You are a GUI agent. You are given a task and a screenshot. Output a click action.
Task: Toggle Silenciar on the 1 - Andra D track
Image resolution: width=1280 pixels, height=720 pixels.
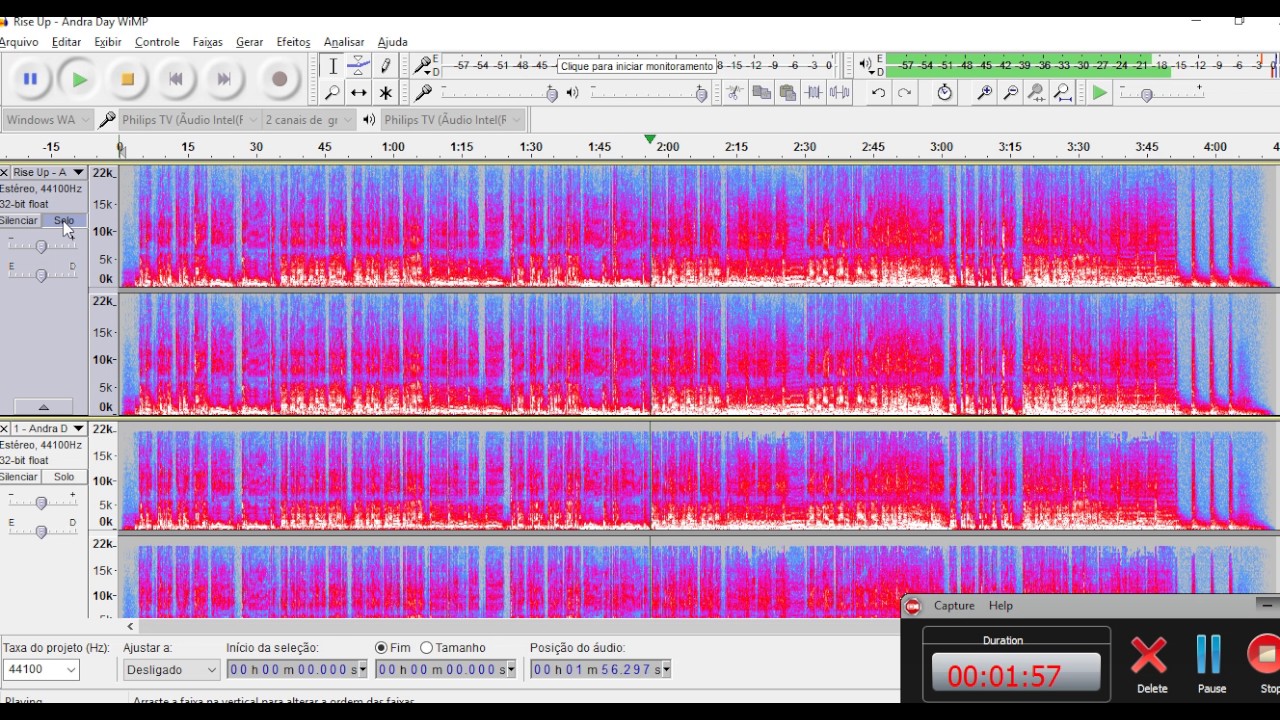(x=19, y=477)
